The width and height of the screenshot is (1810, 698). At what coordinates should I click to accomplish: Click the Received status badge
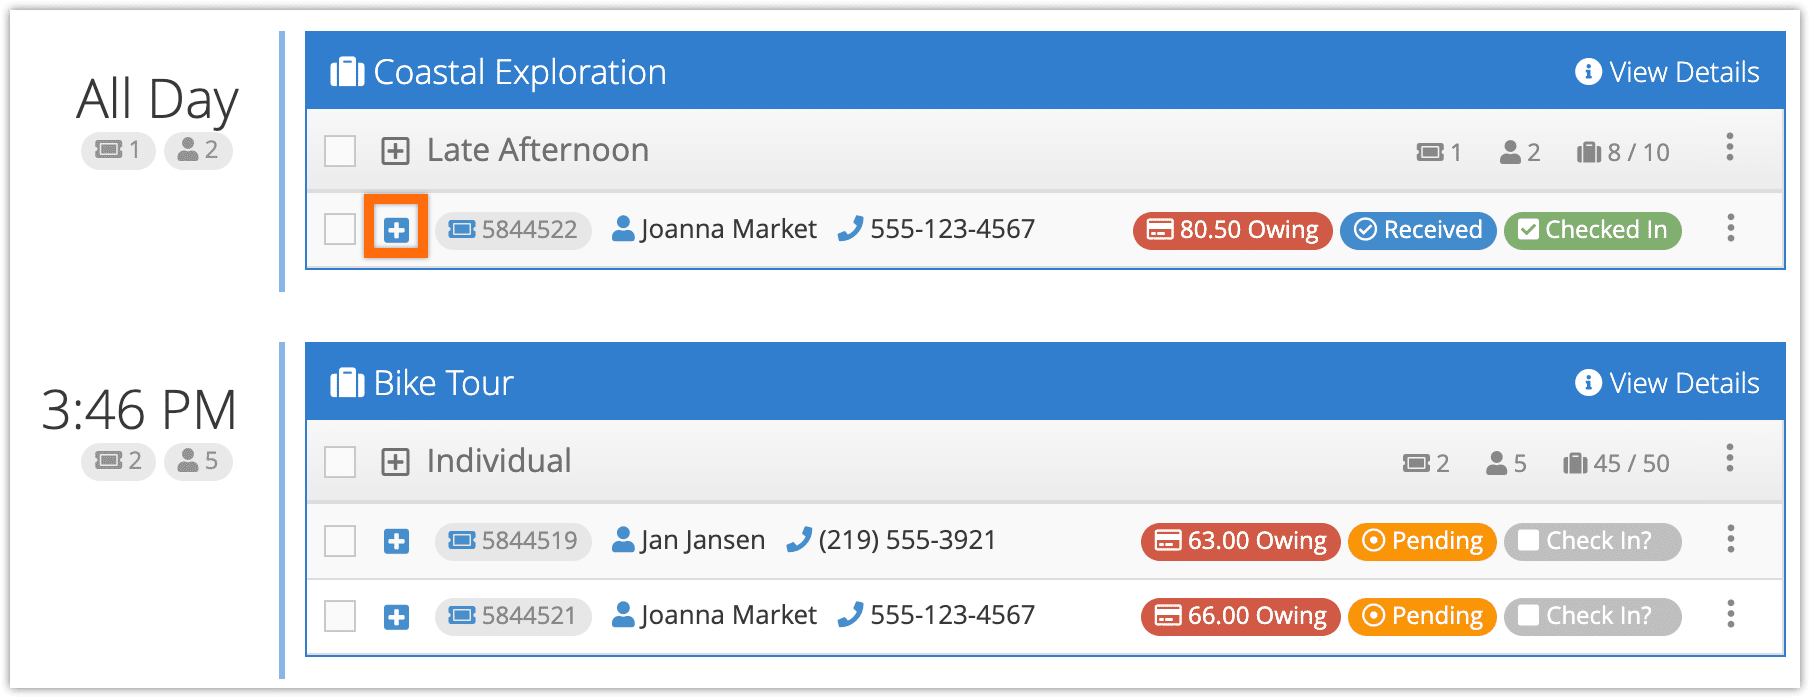point(1418,230)
